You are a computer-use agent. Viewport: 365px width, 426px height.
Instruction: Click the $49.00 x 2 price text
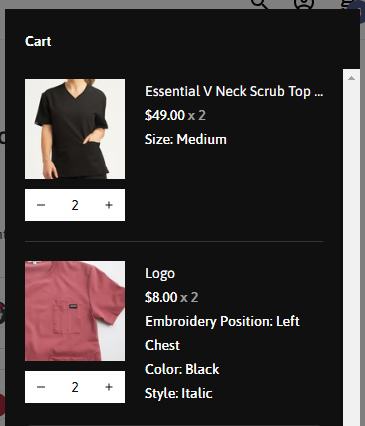(175, 115)
